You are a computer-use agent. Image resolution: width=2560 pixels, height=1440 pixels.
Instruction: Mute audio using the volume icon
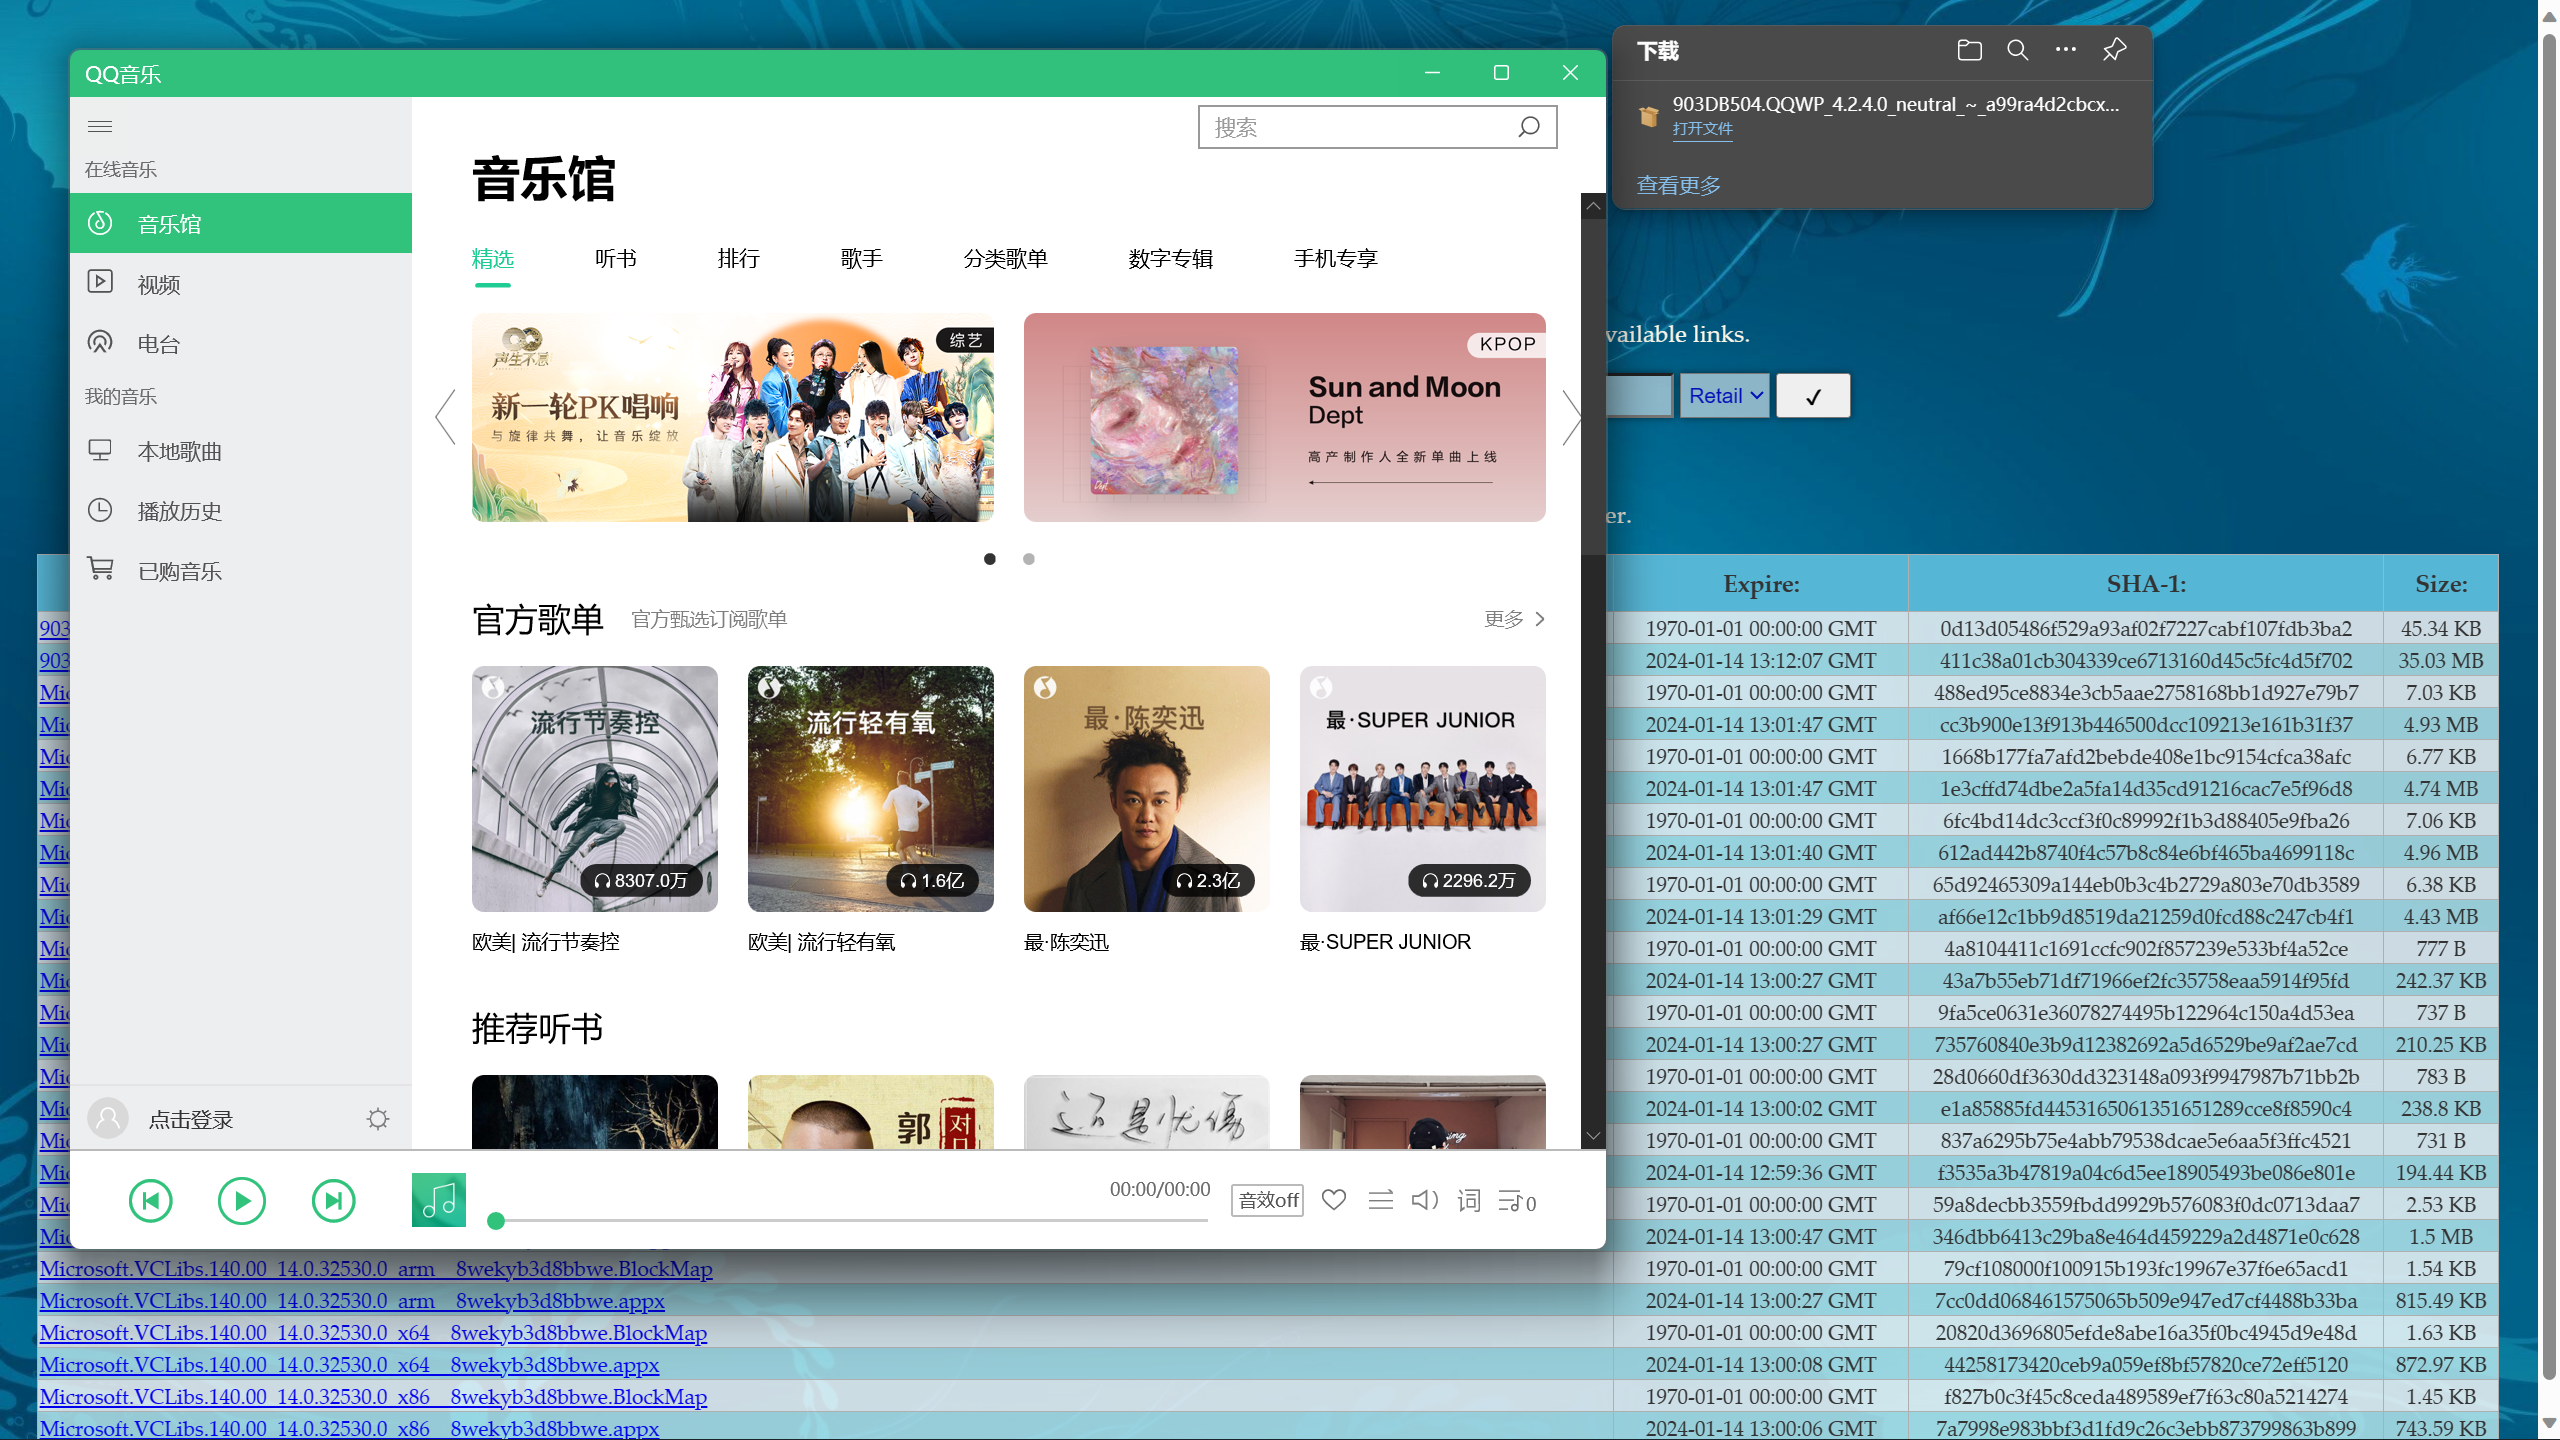pos(1423,1200)
